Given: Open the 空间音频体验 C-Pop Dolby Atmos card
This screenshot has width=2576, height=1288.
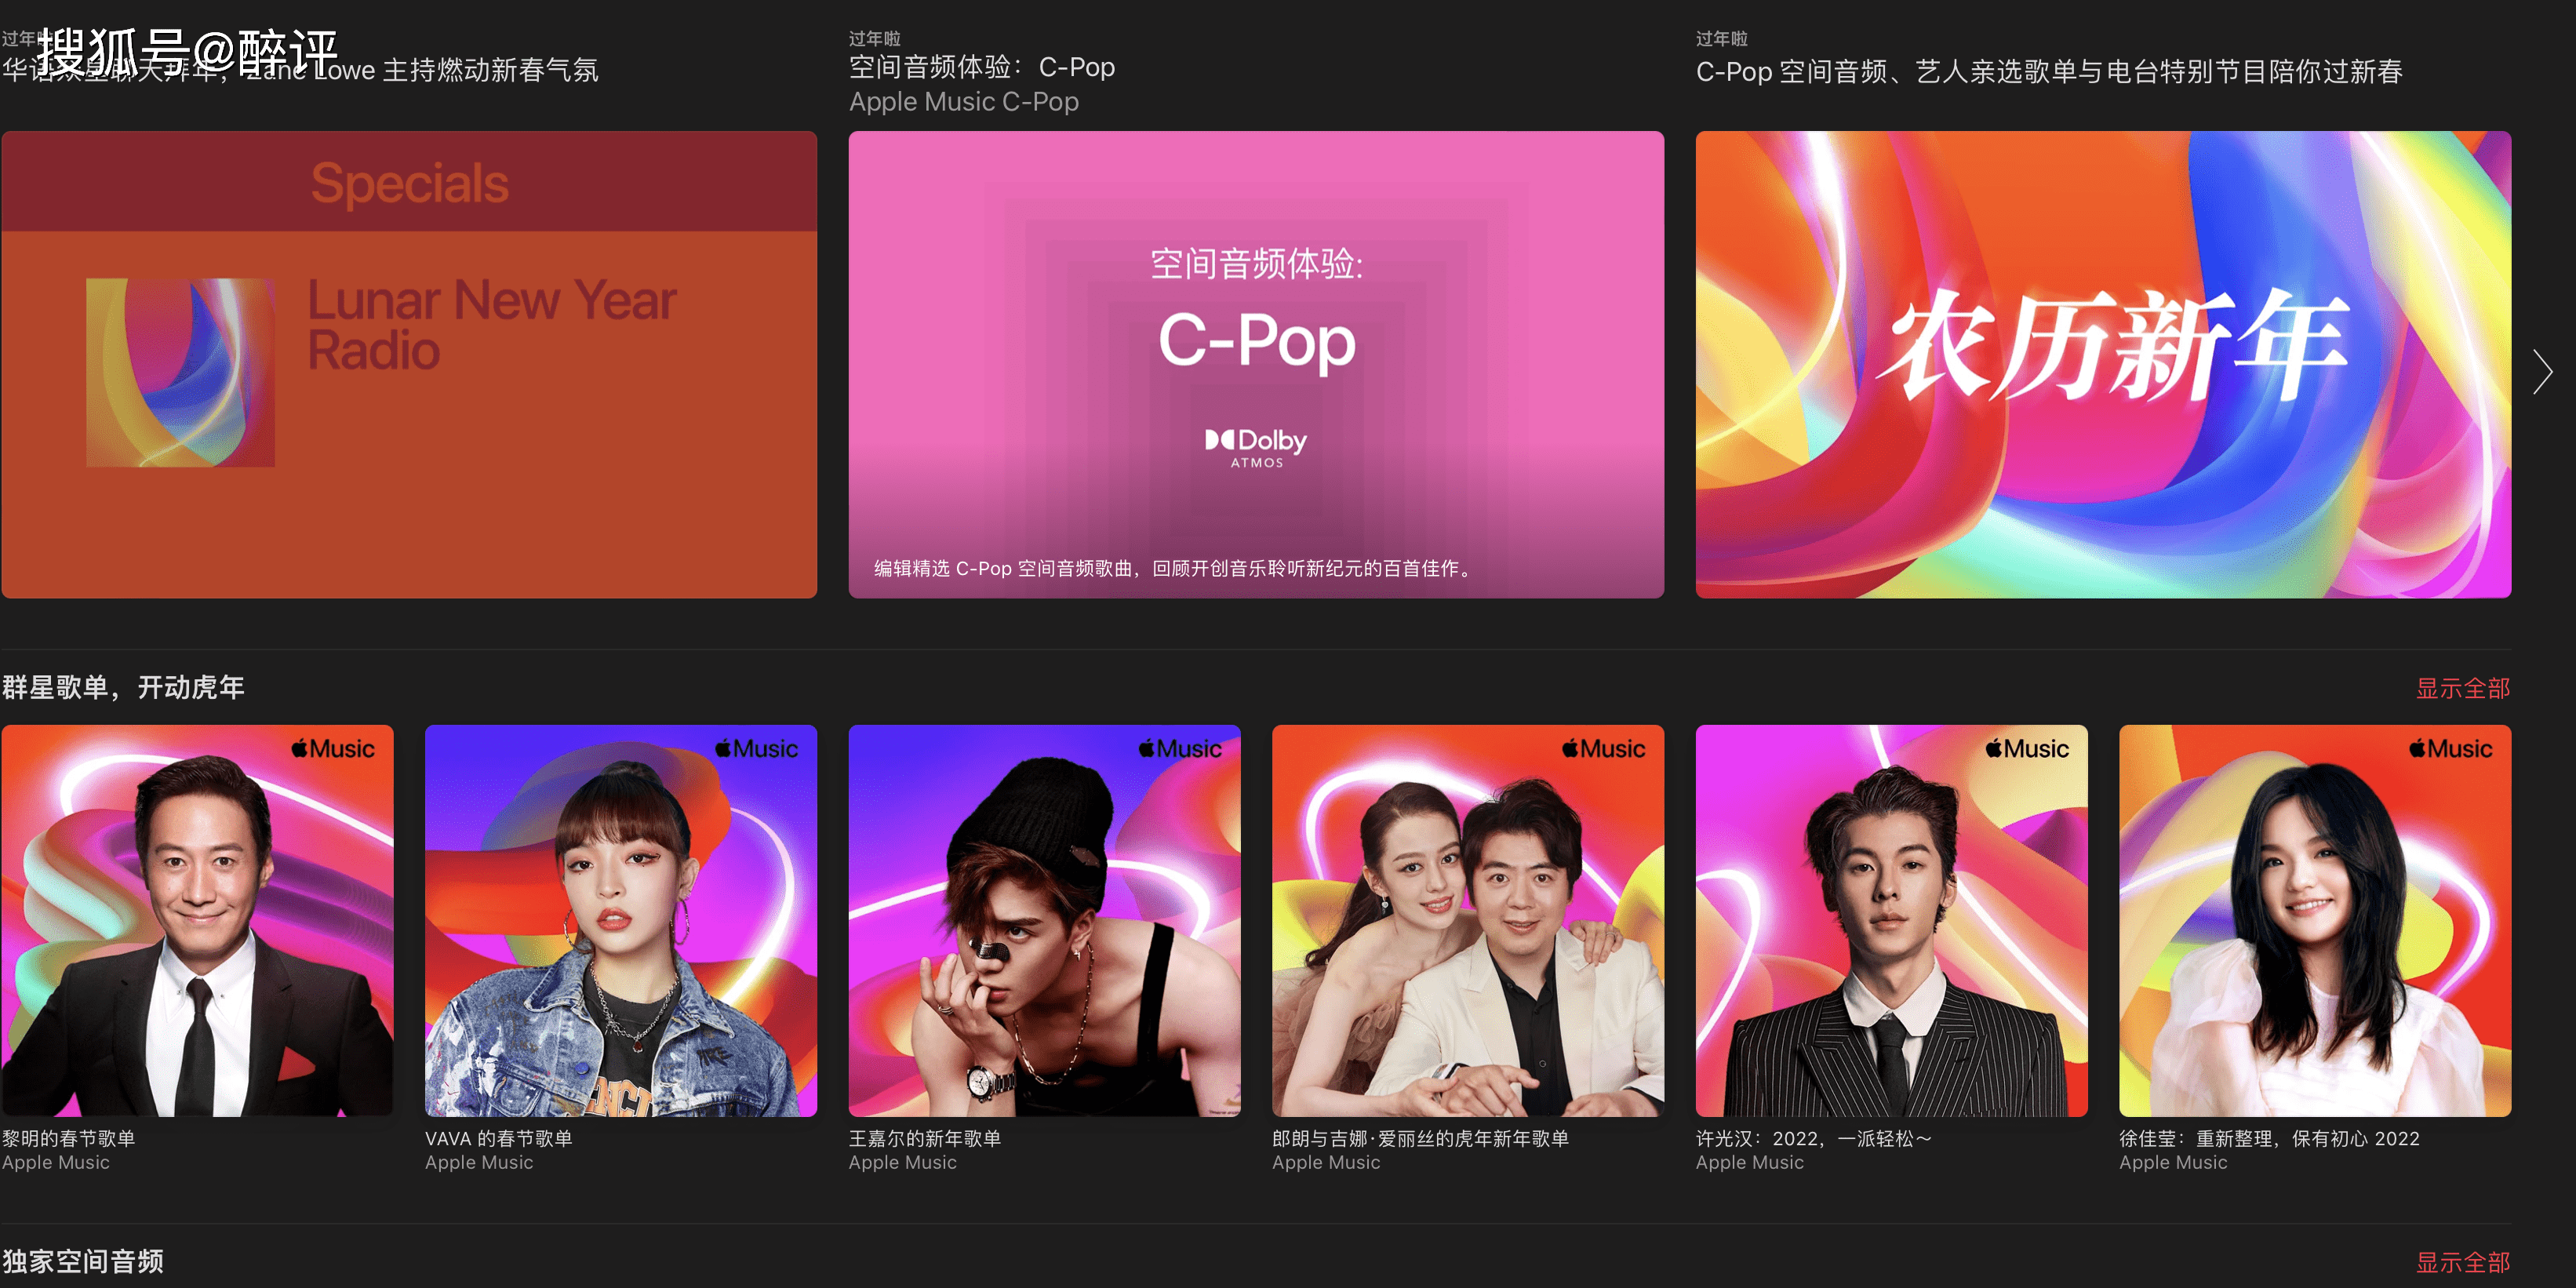Looking at the screenshot, I should [x=1256, y=365].
